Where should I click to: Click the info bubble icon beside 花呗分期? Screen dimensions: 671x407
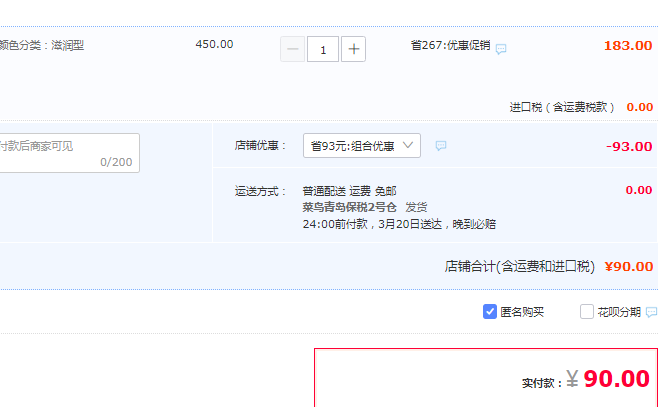[x=651, y=312]
